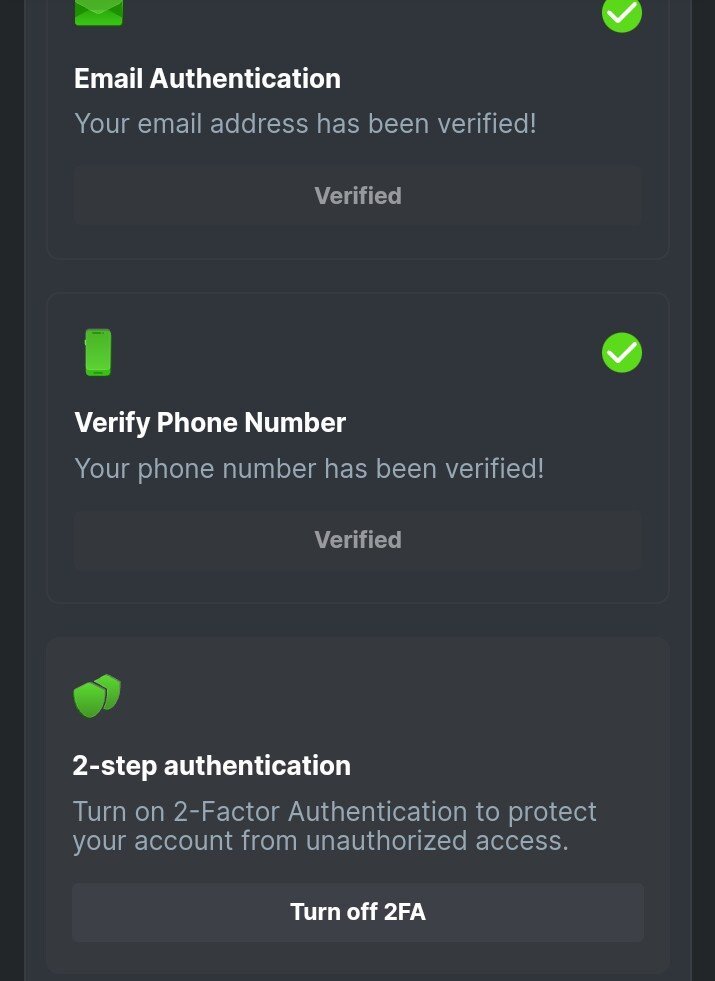The width and height of the screenshot is (715, 981).
Task: Turn off 2FA
Action: 357,912
